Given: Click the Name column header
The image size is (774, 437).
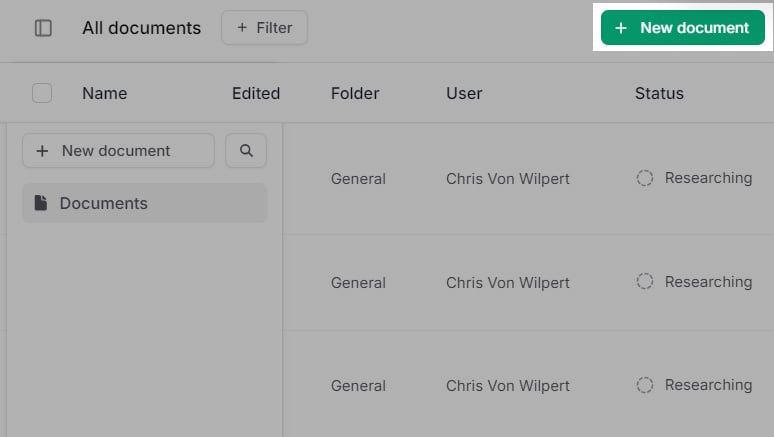Looking at the screenshot, I should click(x=105, y=93).
